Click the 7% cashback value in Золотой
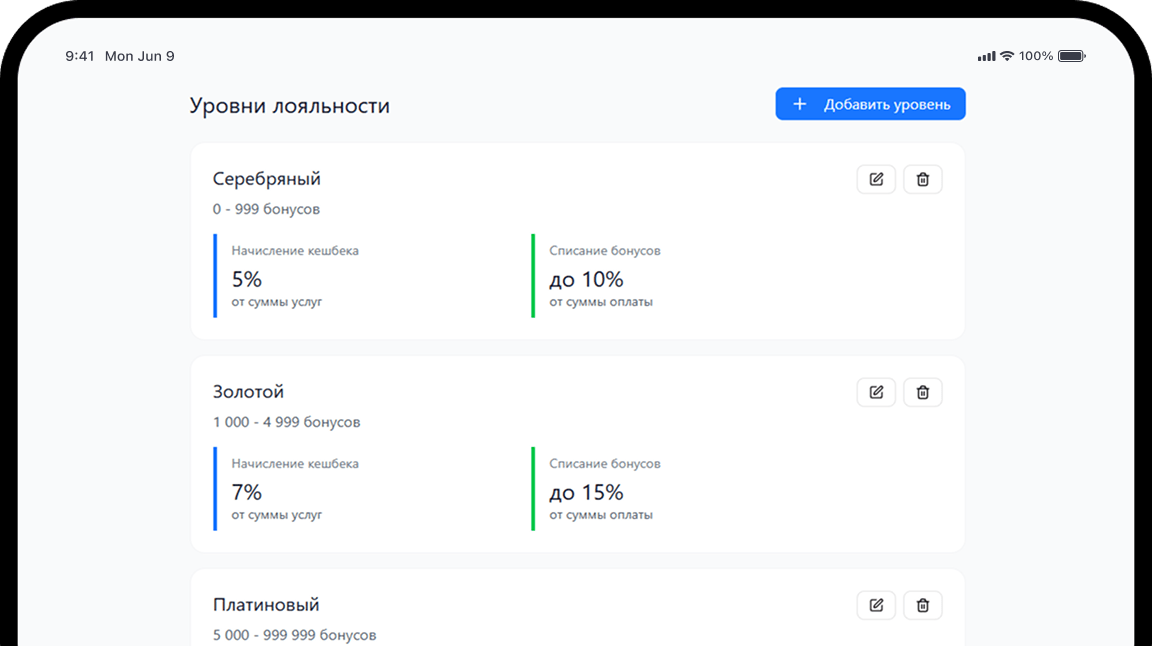The height and width of the screenshot is (646, 1152). coord(246,492)
